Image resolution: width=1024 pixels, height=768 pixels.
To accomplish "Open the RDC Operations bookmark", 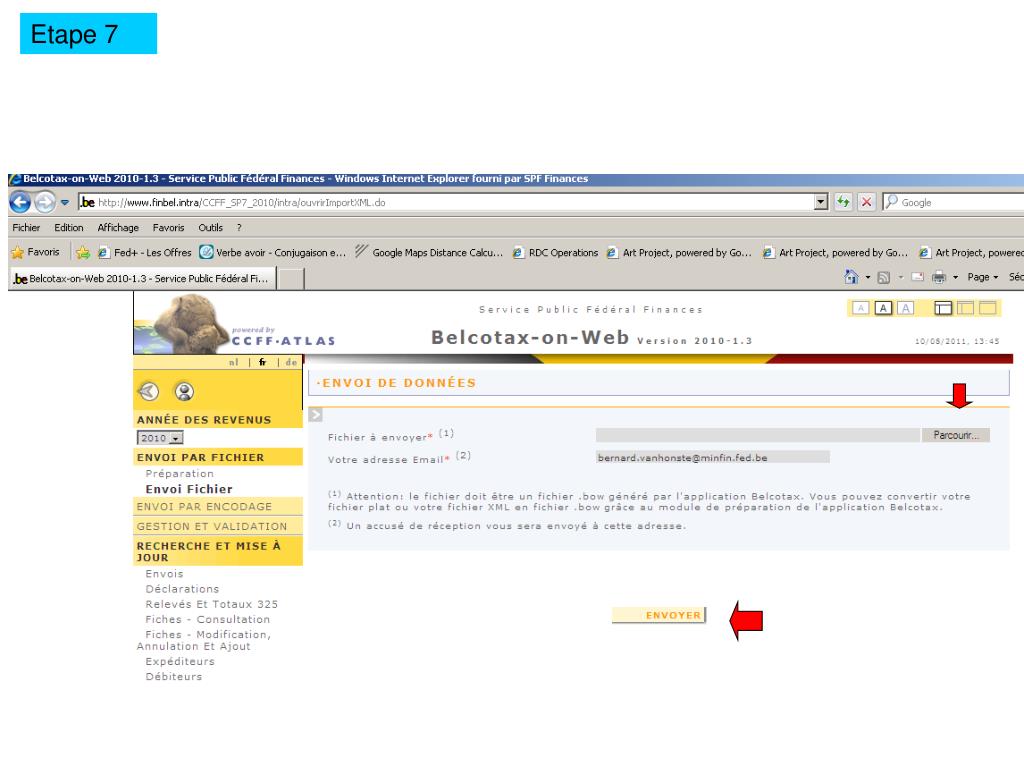I will (555, 252).
